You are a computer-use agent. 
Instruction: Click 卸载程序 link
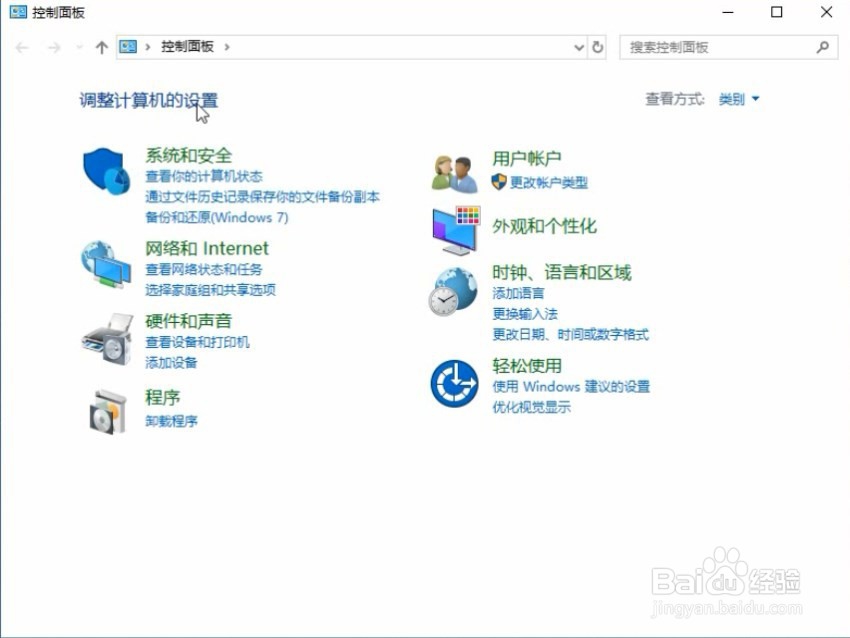pos(171,421)
